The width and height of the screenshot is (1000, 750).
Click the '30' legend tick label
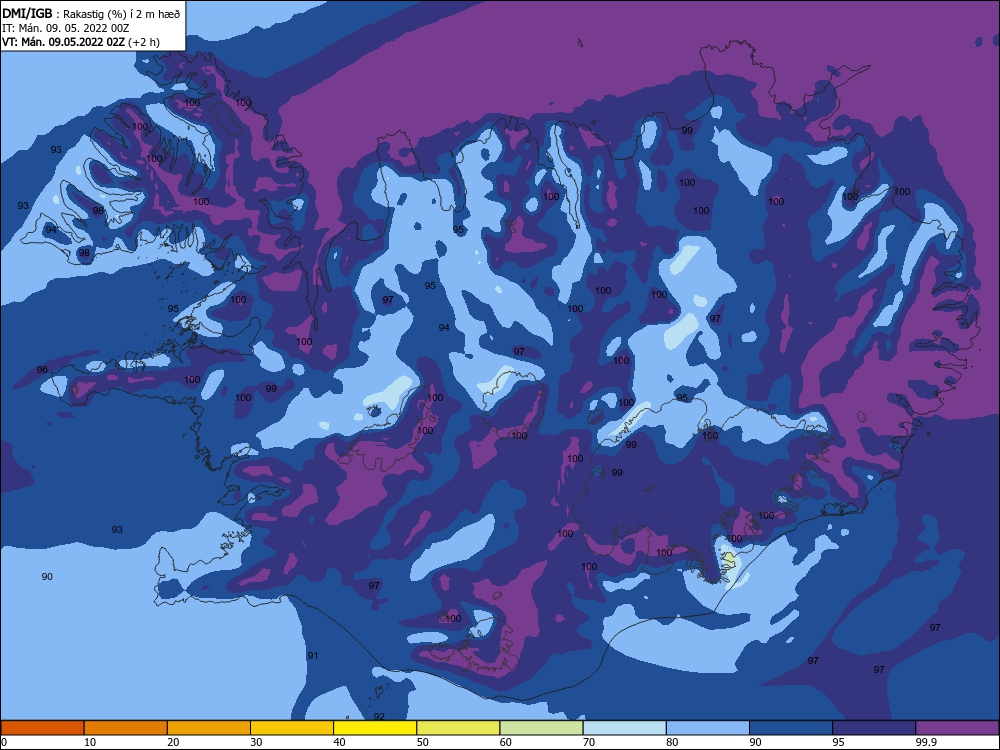[256, 742]
